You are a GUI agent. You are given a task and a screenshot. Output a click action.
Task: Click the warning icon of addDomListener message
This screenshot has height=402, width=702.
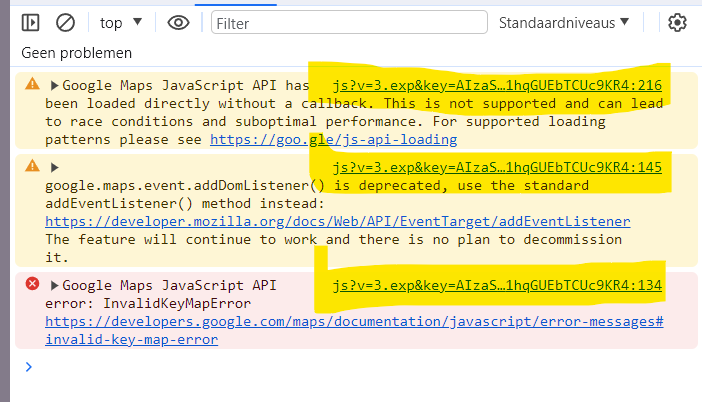(x=32, y=166)
